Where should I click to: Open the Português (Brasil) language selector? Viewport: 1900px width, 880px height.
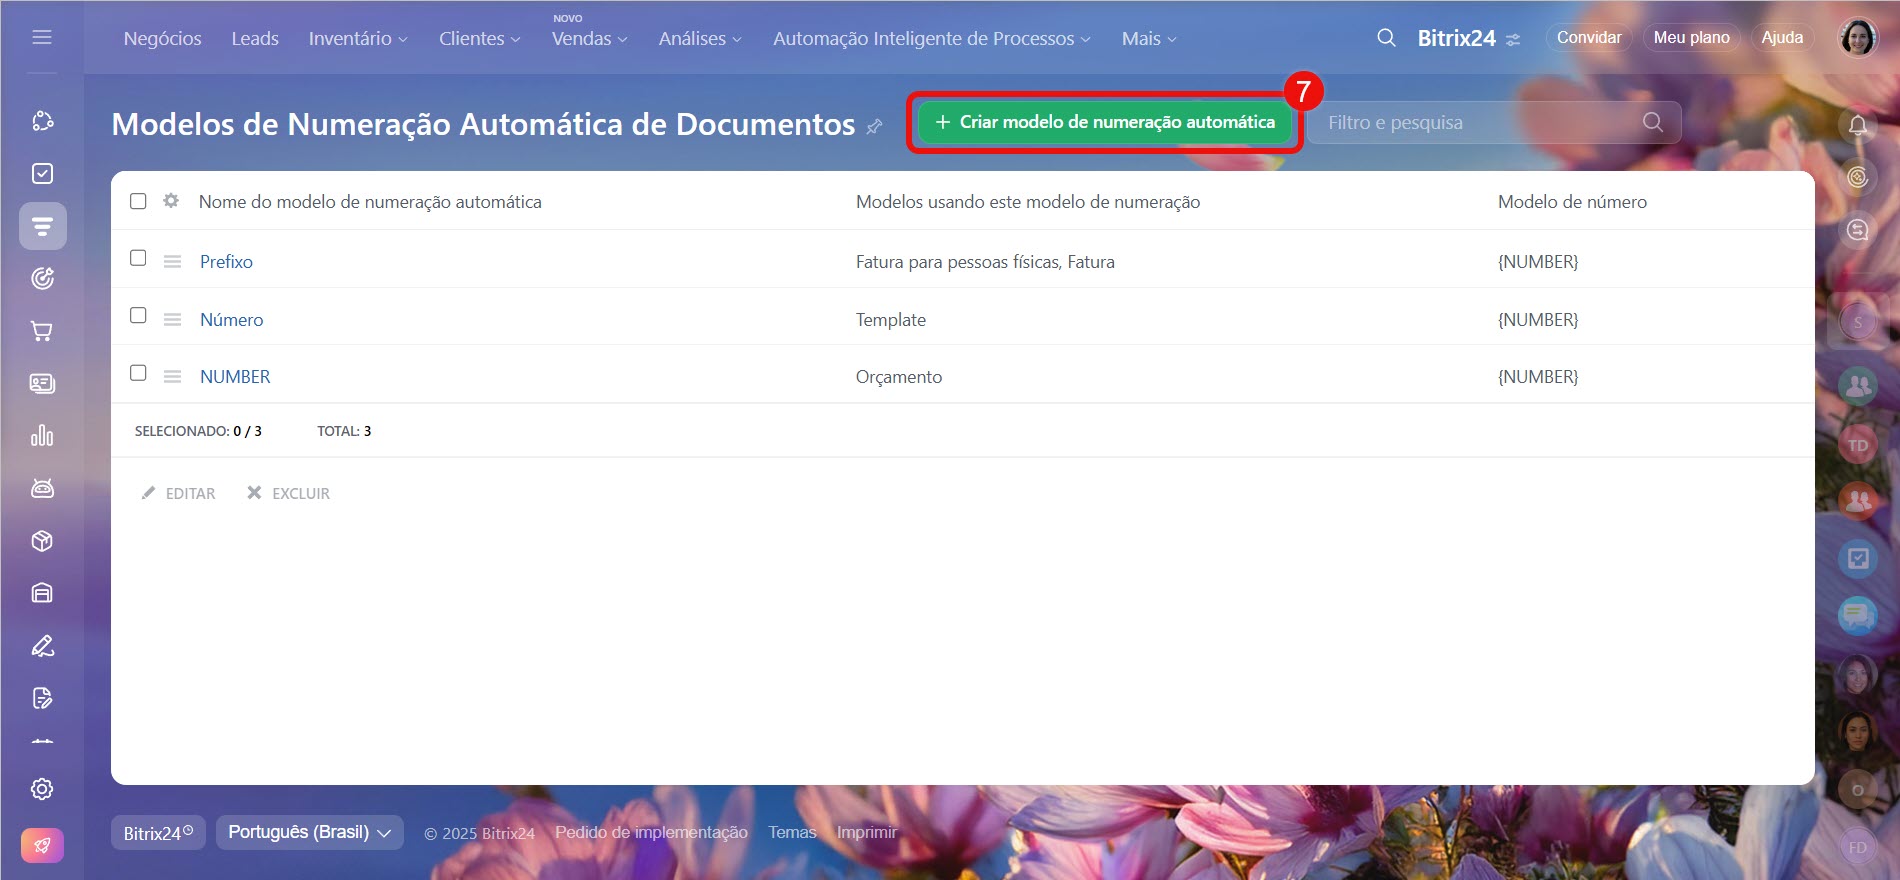click(x=309, y=832)
